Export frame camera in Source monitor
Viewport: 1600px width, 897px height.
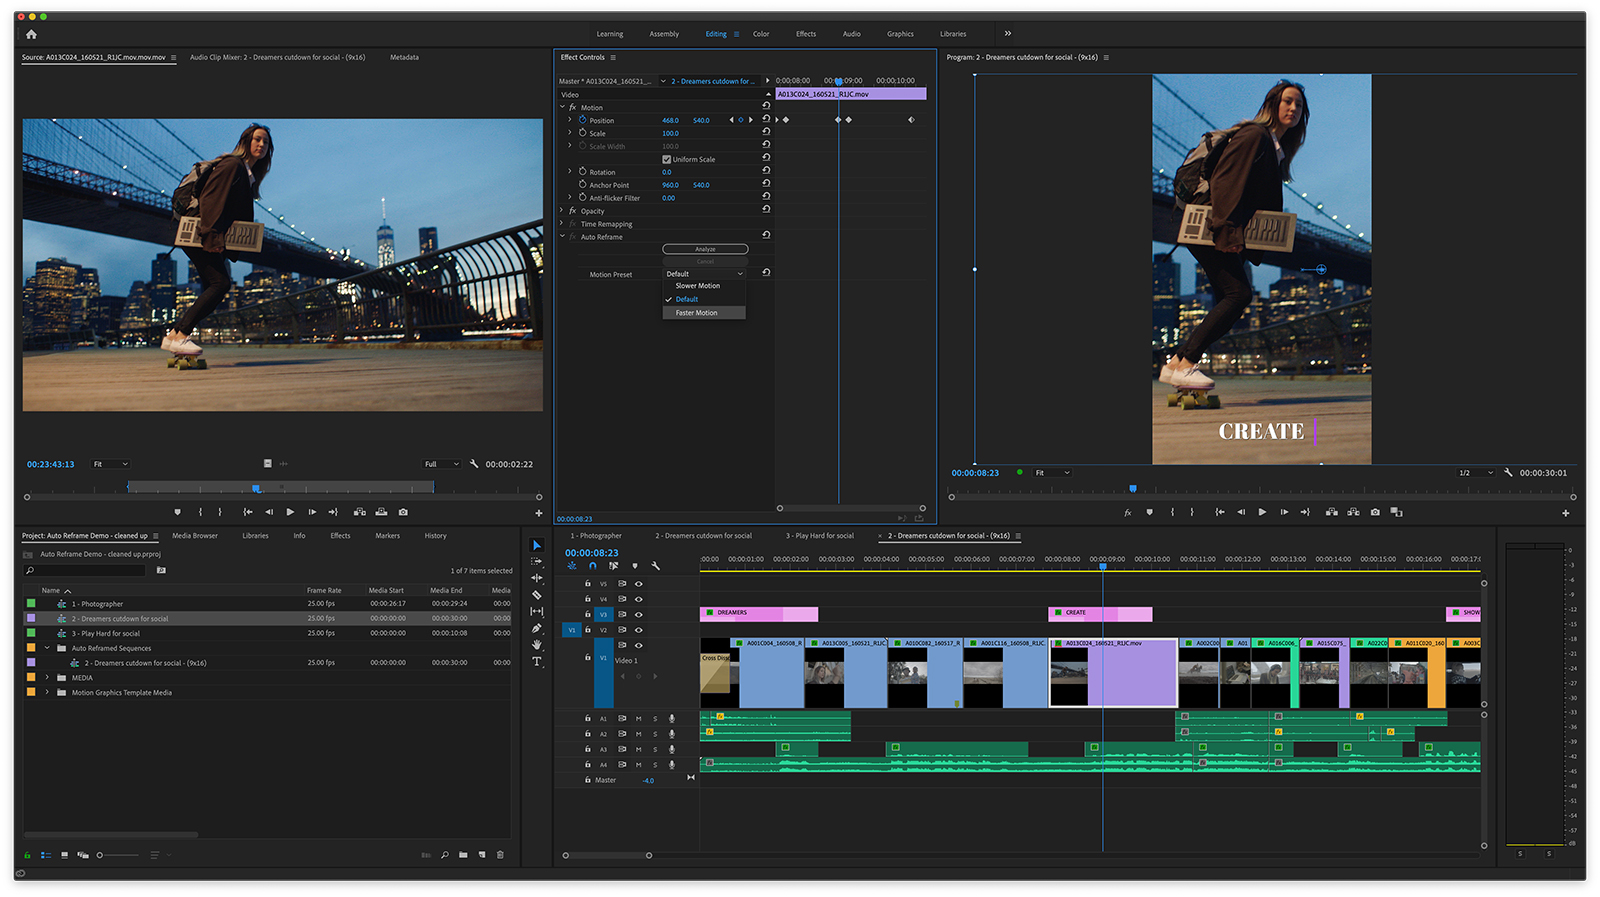[403, 512]
